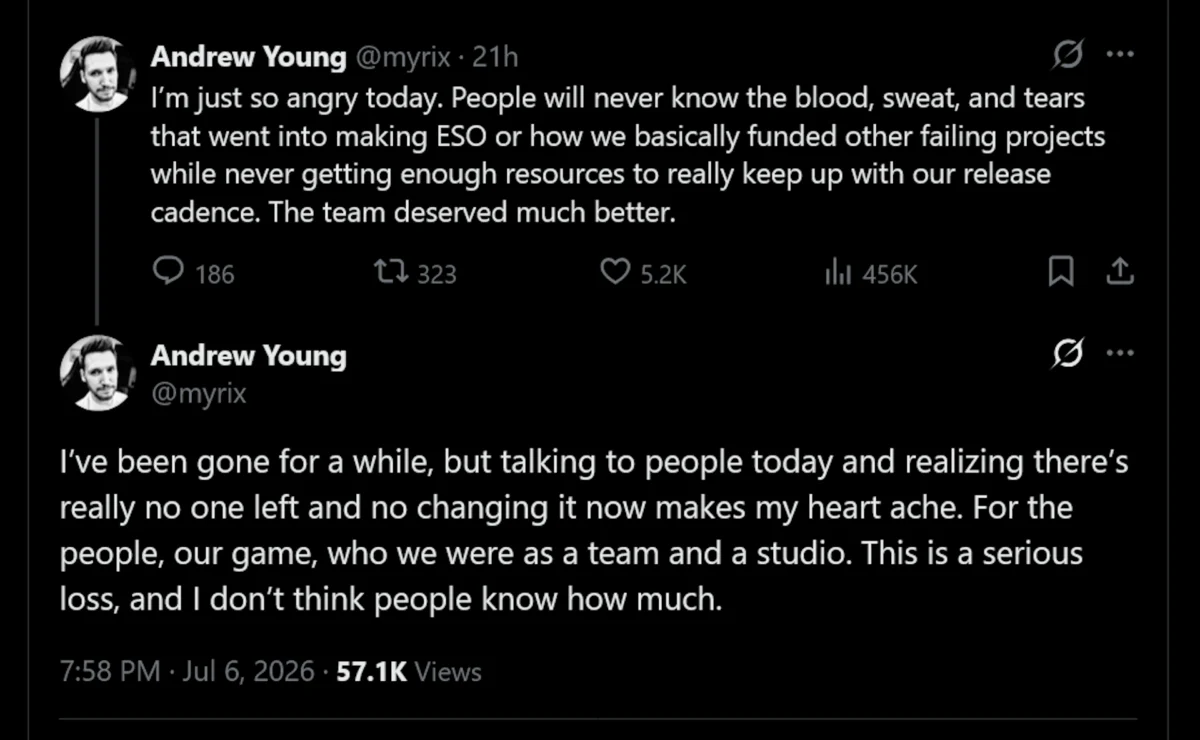
Task: Open Andrew Young's avatar on the second tweet
Action: click(x=95, y=372)
